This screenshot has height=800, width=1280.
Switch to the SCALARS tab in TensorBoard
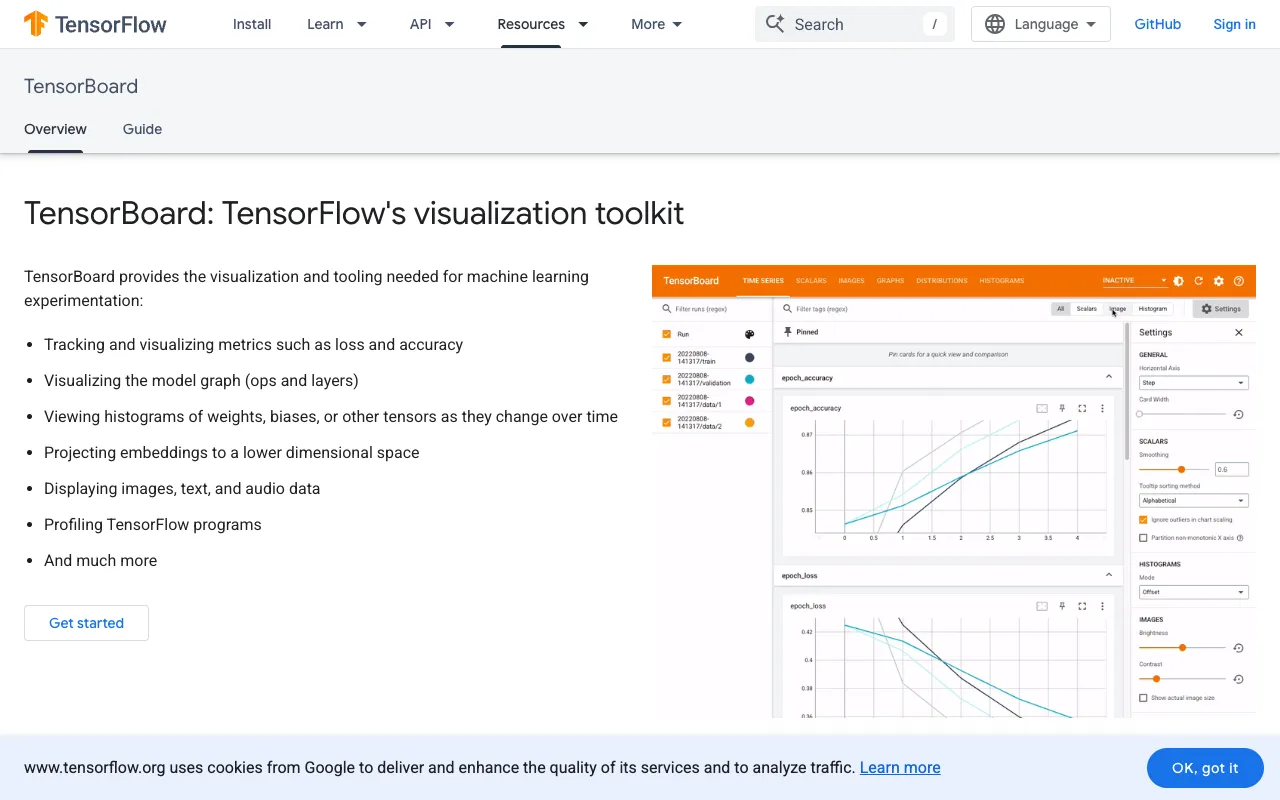[811, 281]
